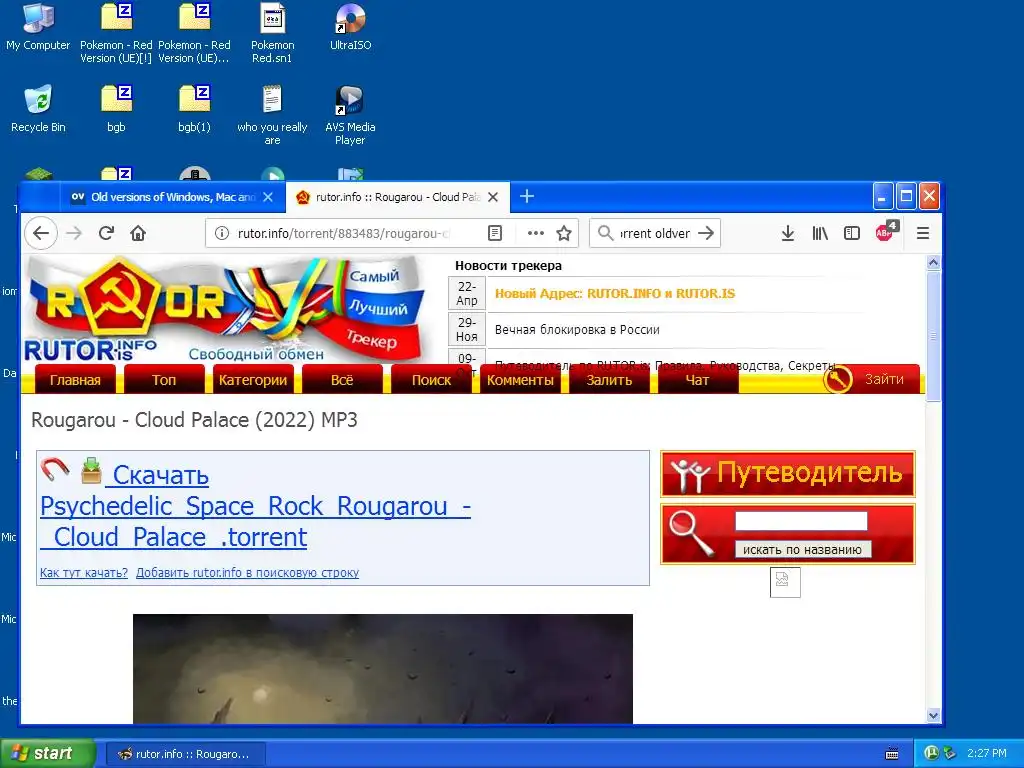1024x768 pixels.
Task: Click scrollbar down arrow in browser
Action: 933,715
